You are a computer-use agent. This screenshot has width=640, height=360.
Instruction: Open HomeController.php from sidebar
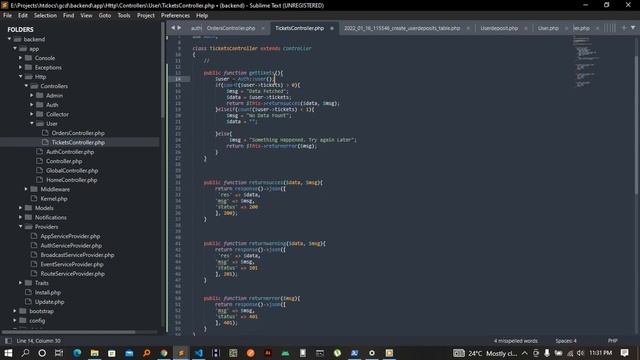(x=71, y=180)
